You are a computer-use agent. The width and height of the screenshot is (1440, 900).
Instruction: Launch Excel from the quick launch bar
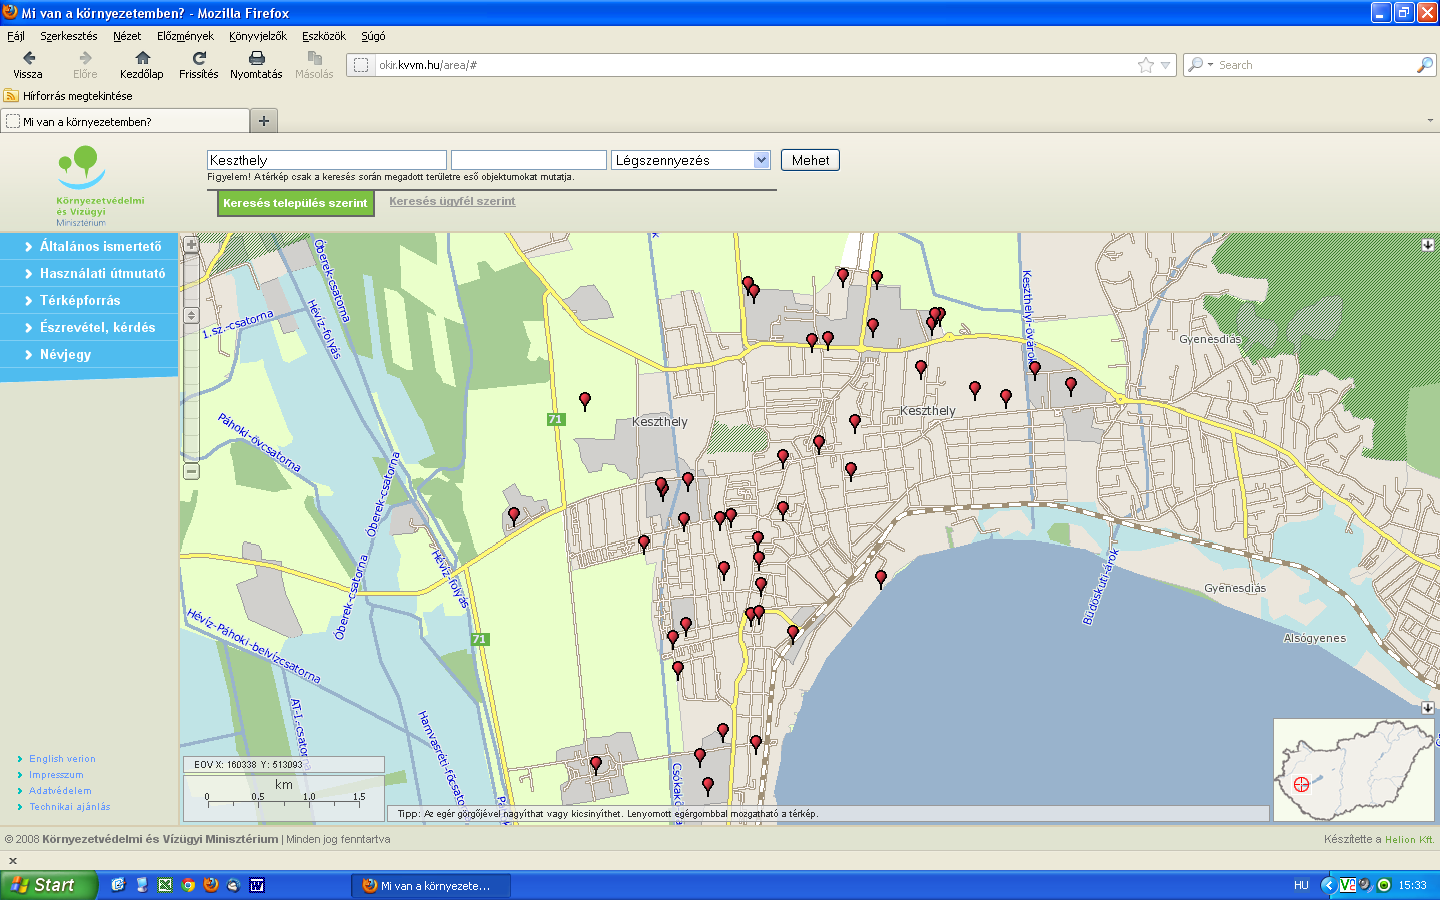(165, 885)
